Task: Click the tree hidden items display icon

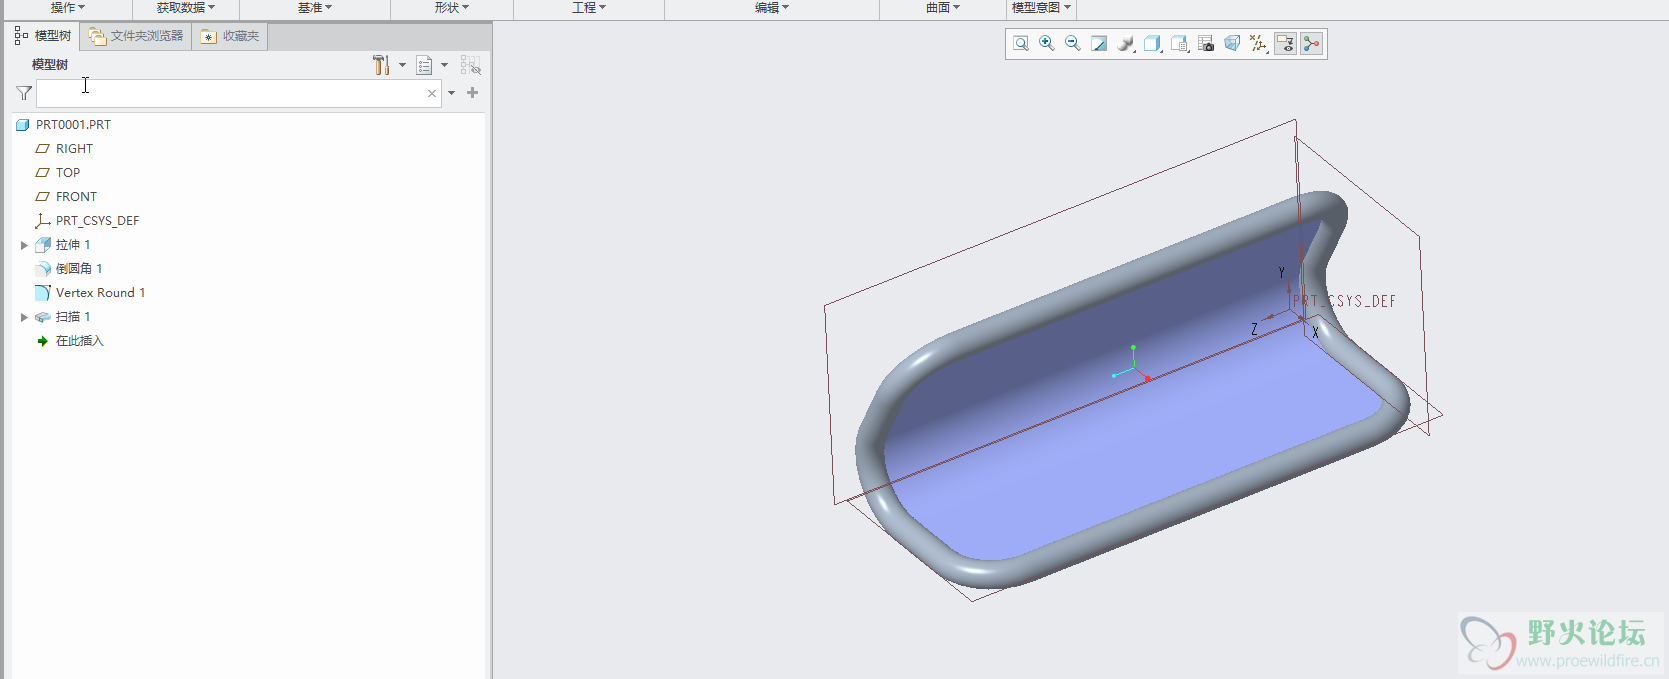Action: point(470,65)
